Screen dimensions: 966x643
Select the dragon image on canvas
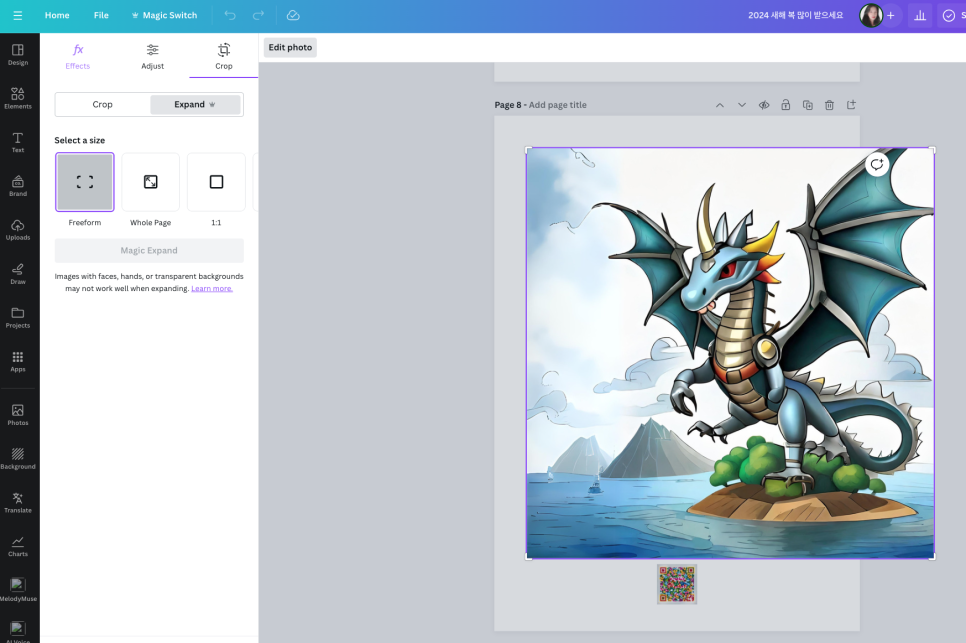[x=730, y=353]
